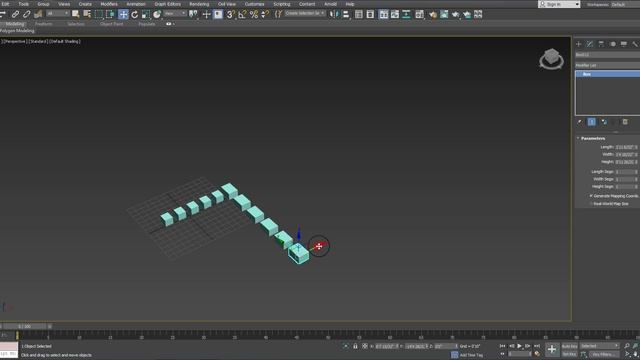The height and width of the screenshot is (360, 640).
Task: Choose the Rectangular Selection Region tool
Action: (98, 14)
